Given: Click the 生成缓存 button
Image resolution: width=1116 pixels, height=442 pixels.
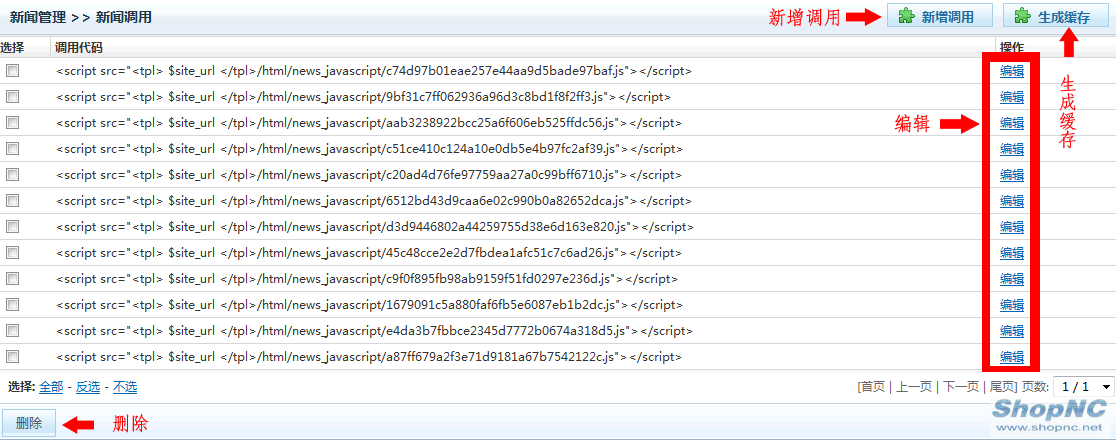Looking at the screenshot, I should point(1056,16).
